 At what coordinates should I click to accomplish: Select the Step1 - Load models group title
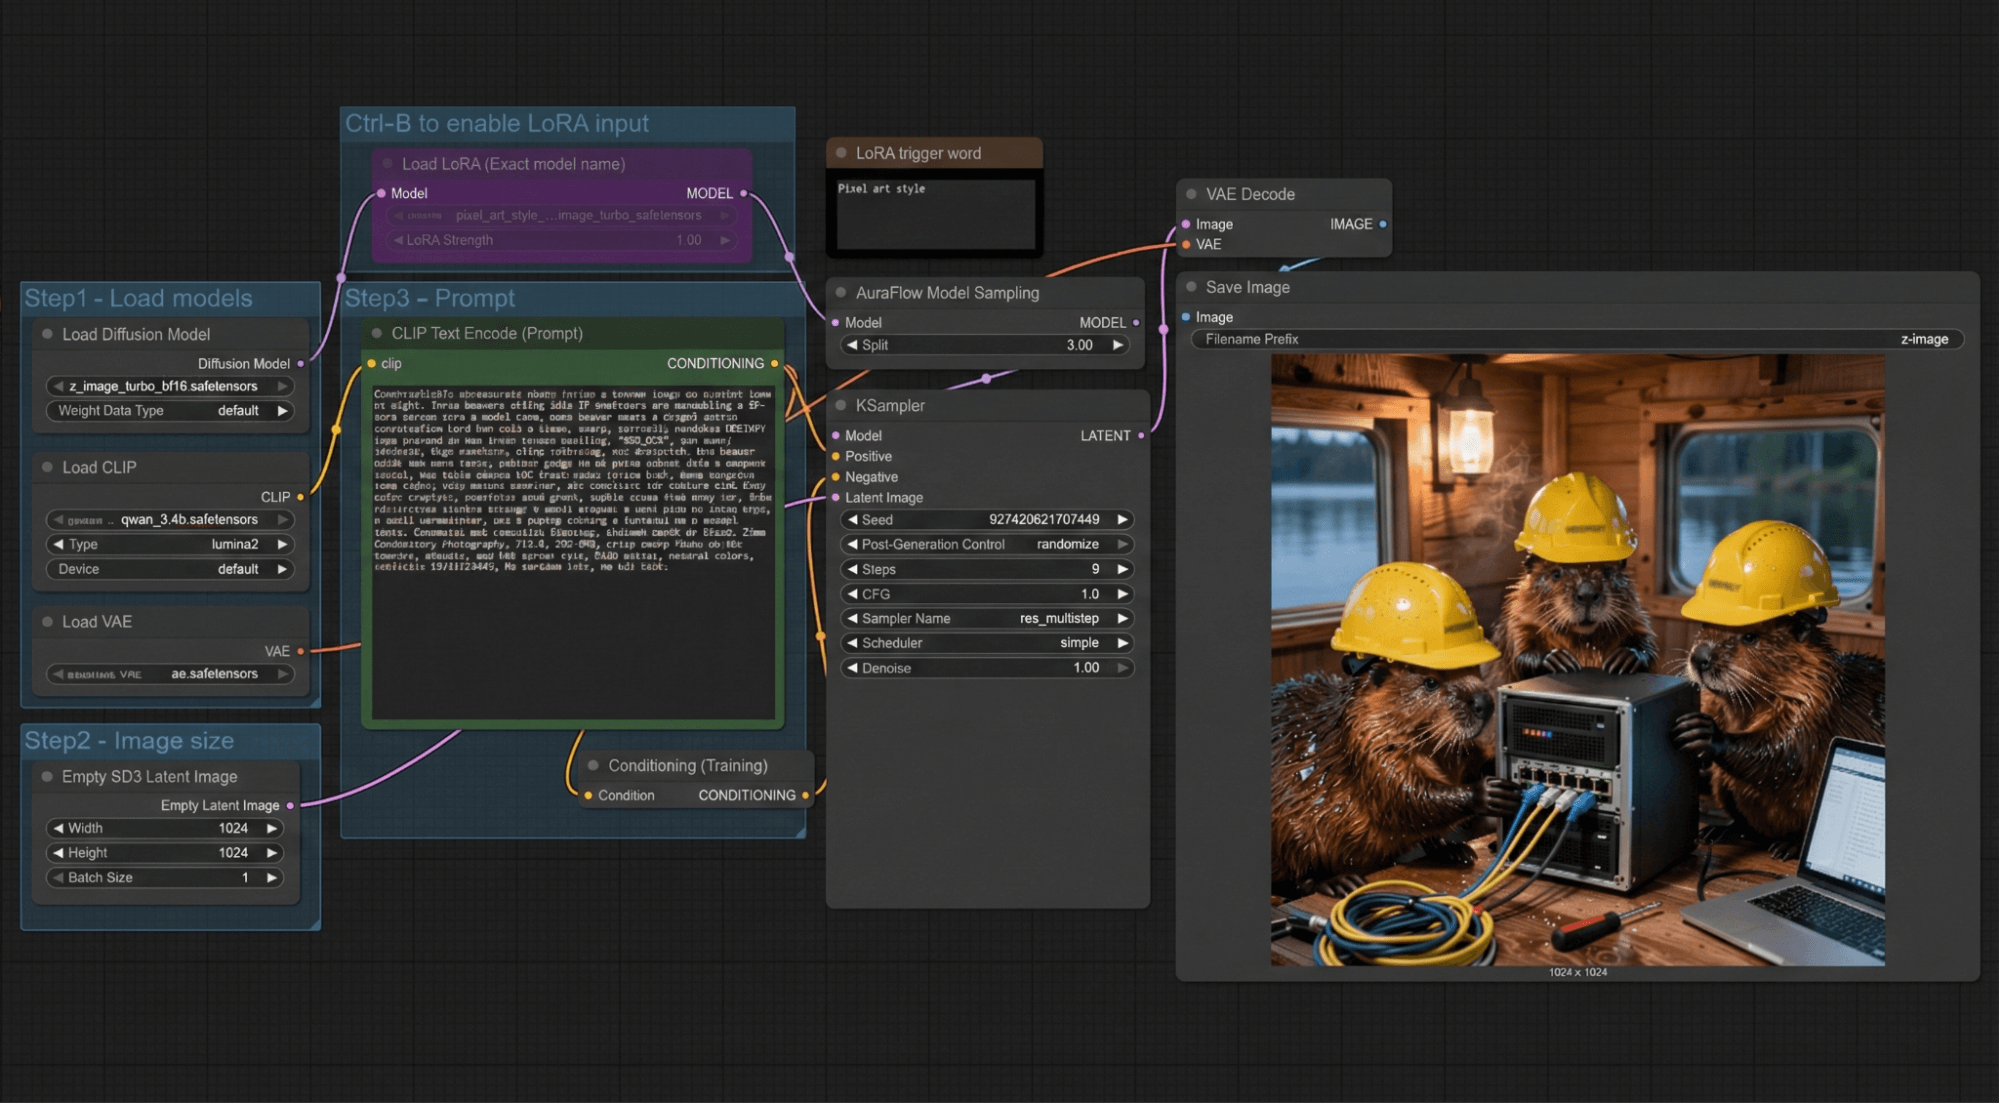click(x=138, y=298)
